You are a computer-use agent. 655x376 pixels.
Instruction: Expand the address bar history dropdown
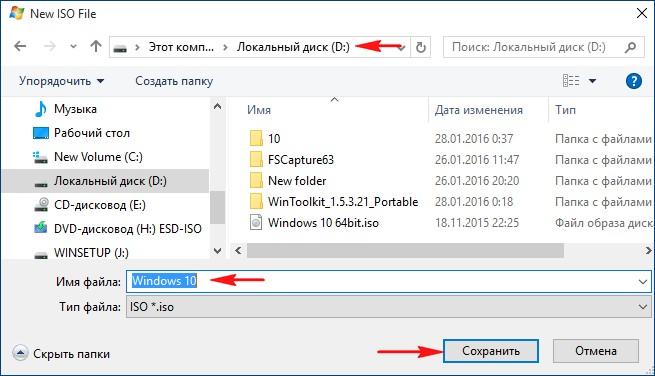[x=402, y=47]
